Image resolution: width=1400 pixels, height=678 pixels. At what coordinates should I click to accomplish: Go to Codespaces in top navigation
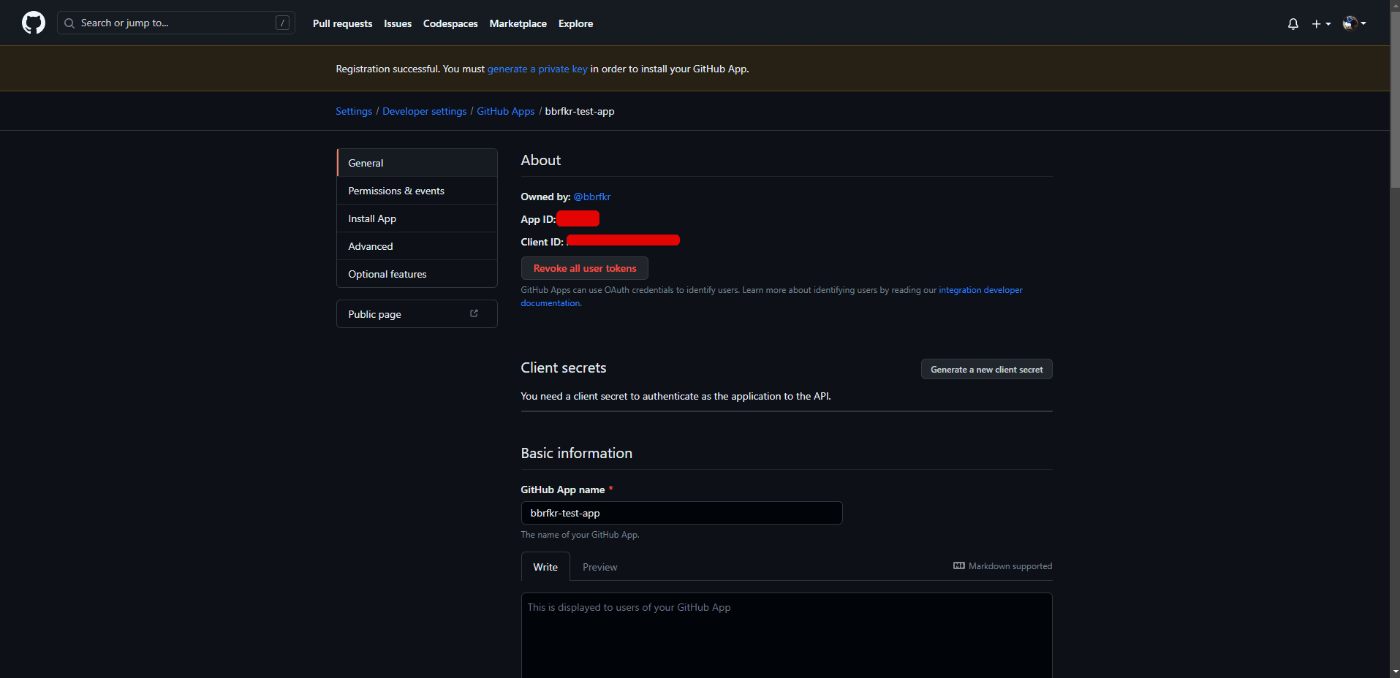(450, 24)
